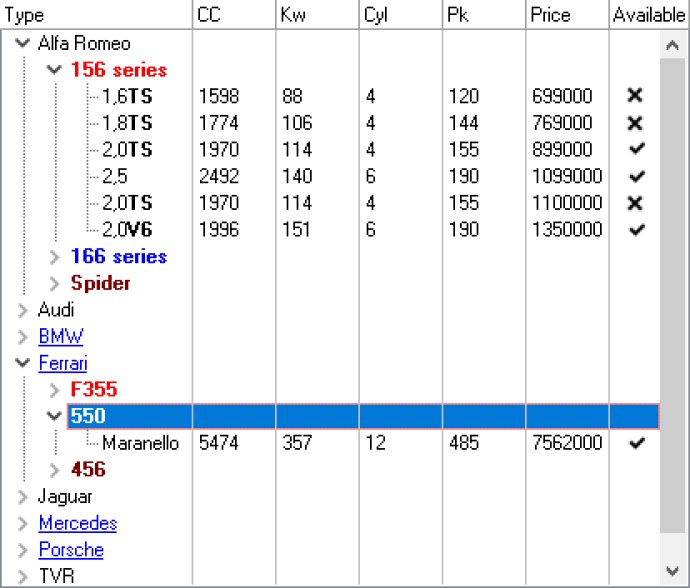Click the Type column header

[96, 15]
